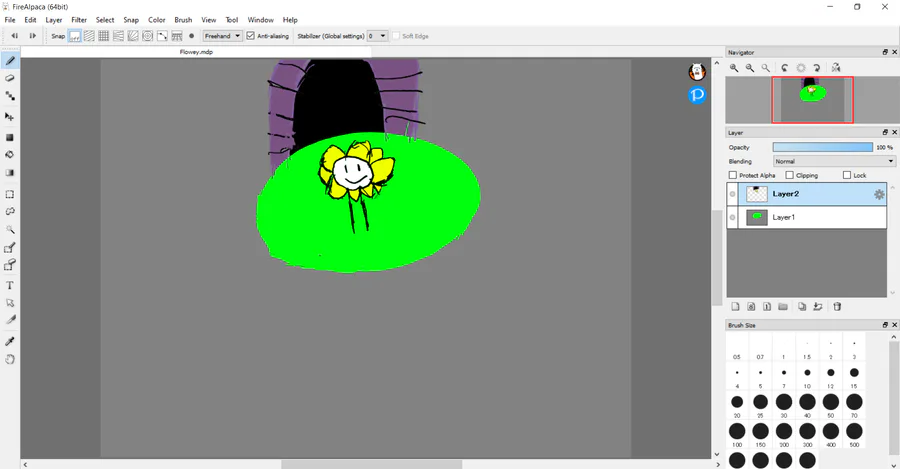Screen dimensions: 900x469
Task: Click the Navigator zoom out icon
Action: point(750,68)
